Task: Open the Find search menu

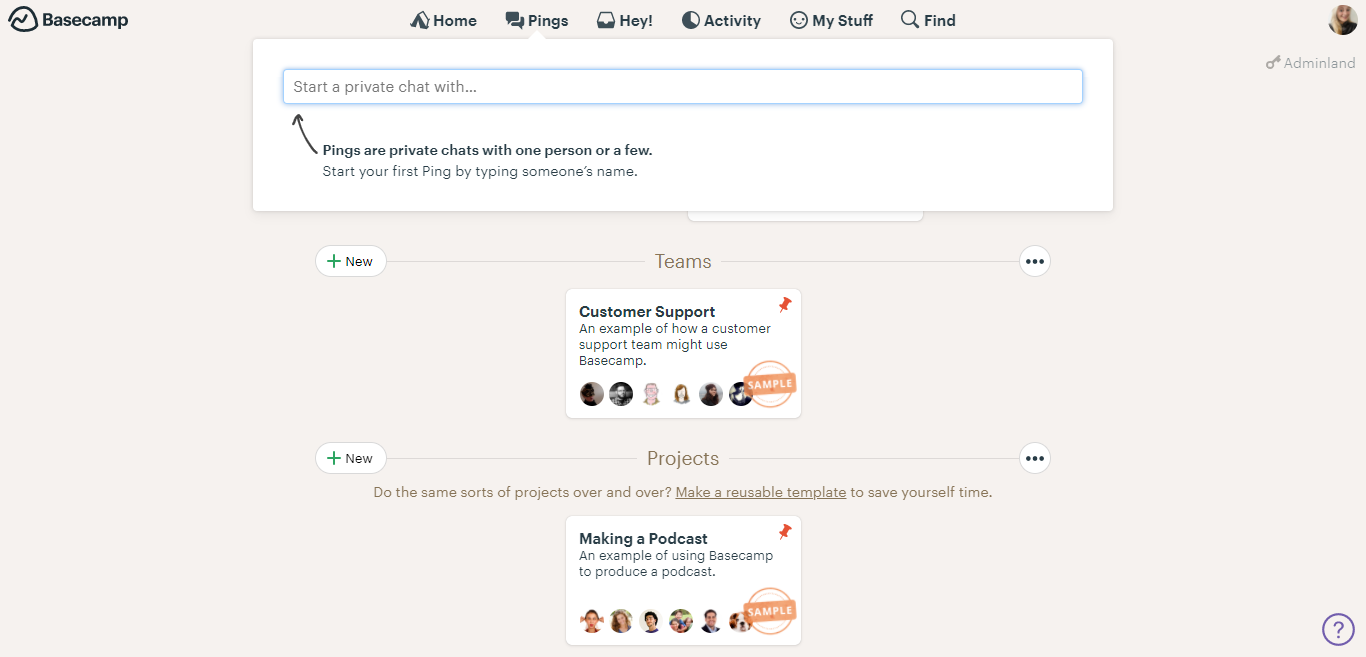Action: [928, 20]
